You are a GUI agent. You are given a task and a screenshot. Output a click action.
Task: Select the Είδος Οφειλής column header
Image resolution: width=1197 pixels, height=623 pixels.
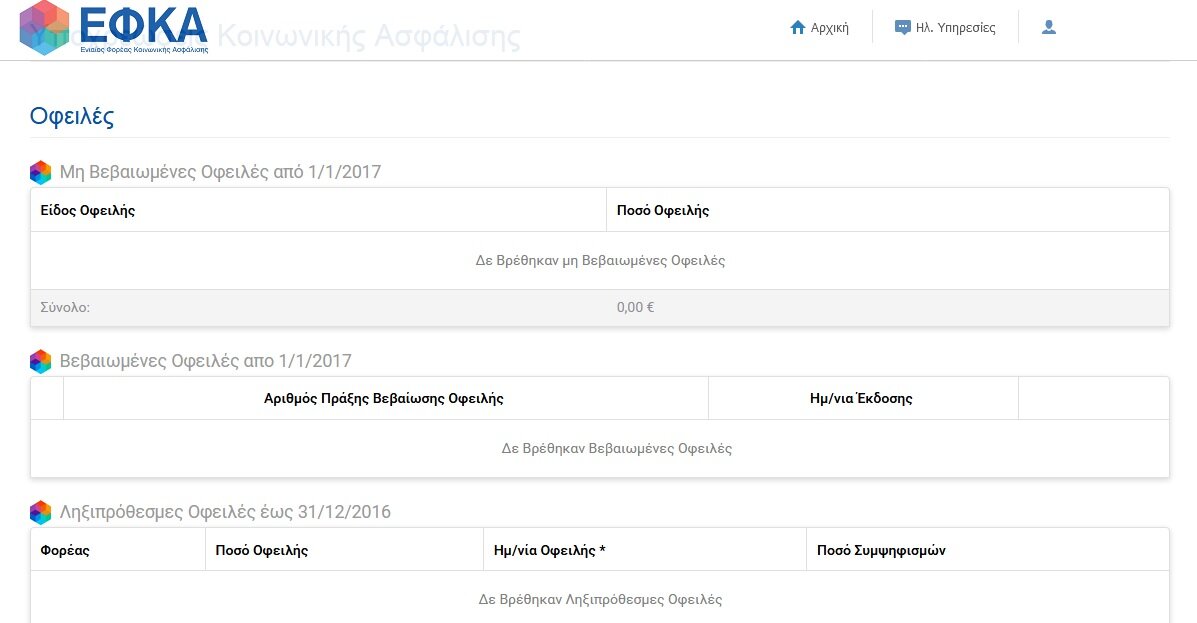click(x=88, y=210)
